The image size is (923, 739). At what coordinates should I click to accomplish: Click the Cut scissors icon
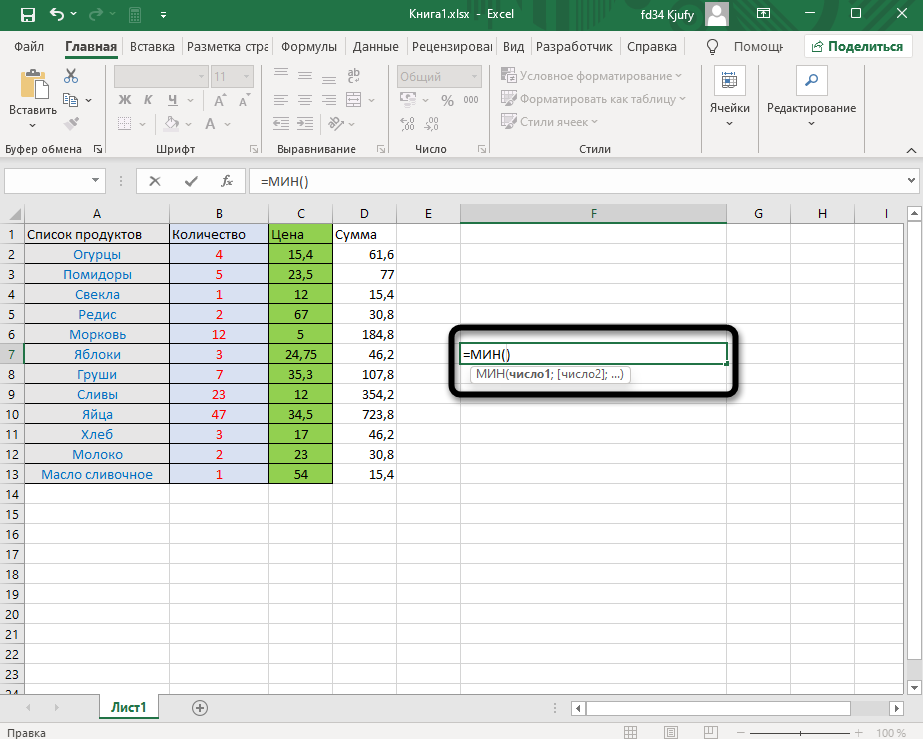coord(71,77)
